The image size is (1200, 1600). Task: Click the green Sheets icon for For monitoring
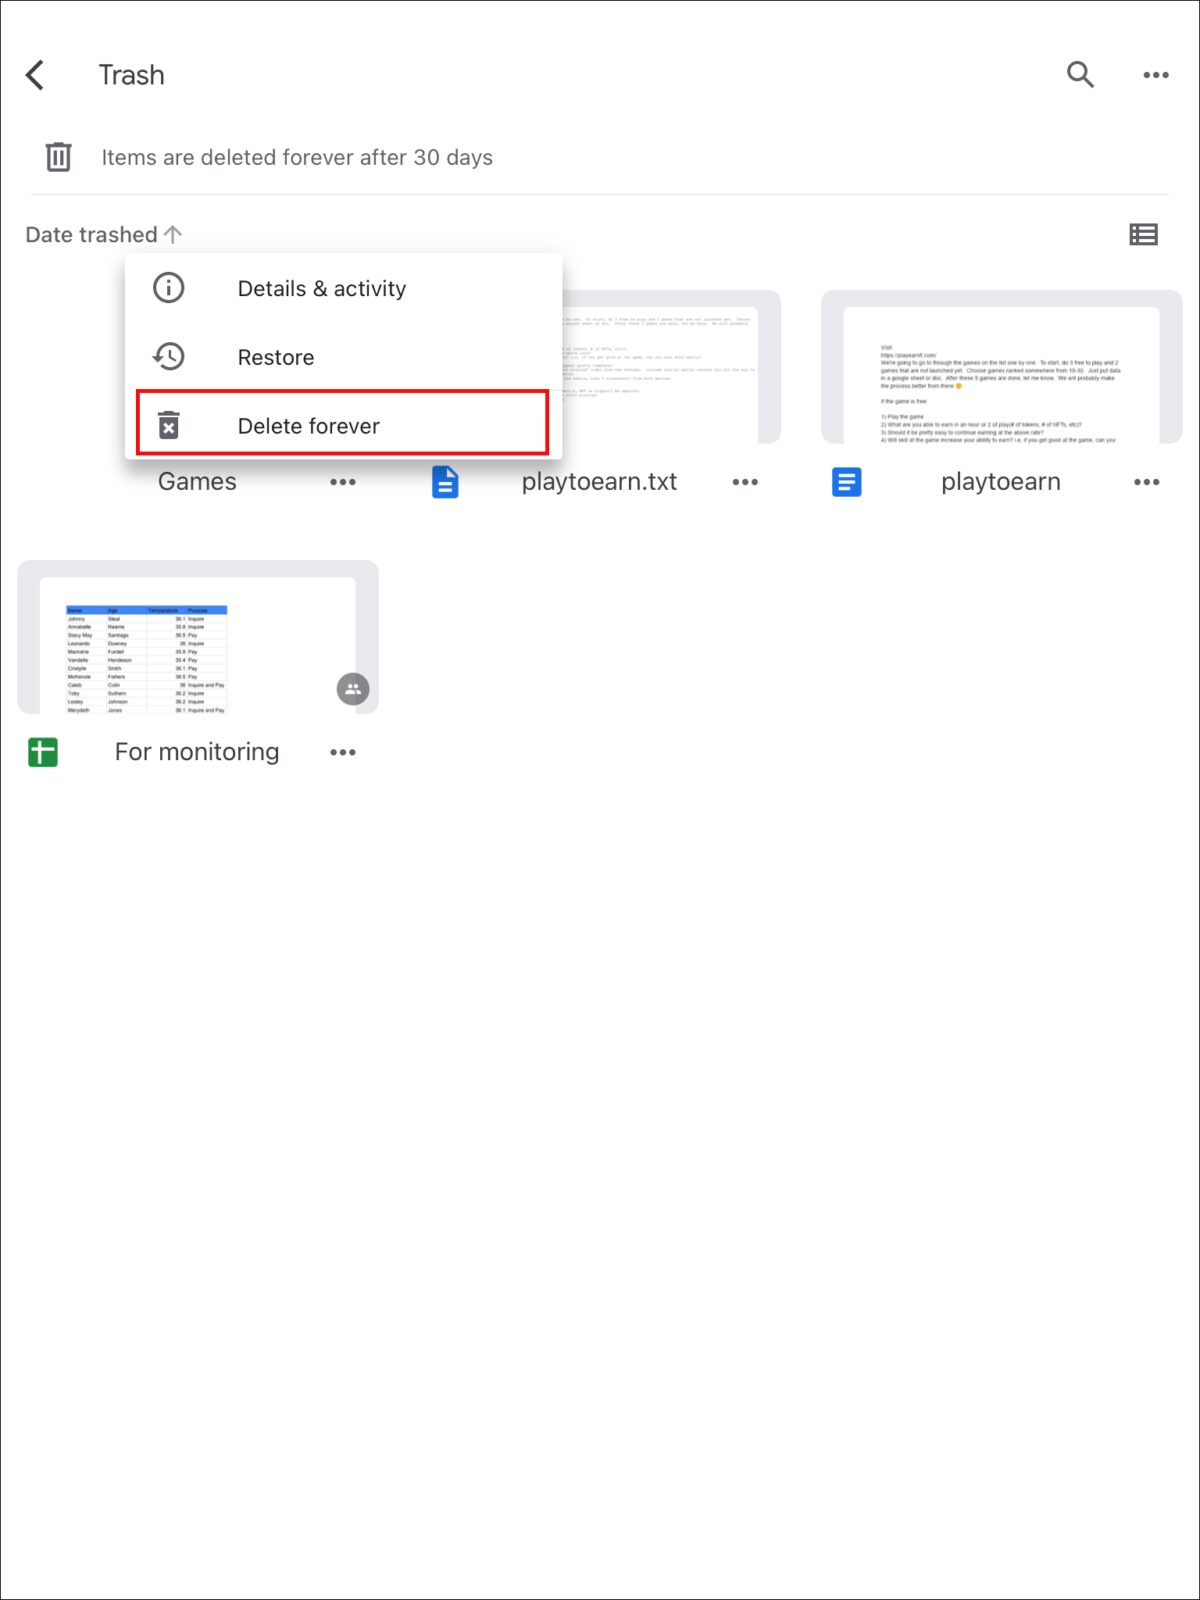[x=43, y=752]
